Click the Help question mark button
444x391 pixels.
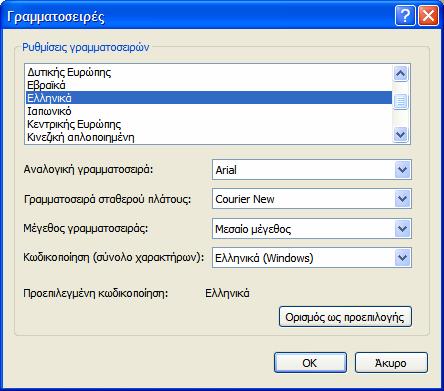tap(405, 15)
